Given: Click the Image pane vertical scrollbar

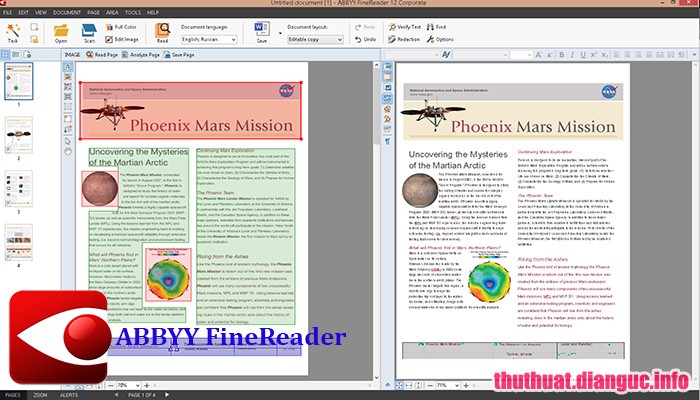Looking at the screenshot, I should click(376, 221).
